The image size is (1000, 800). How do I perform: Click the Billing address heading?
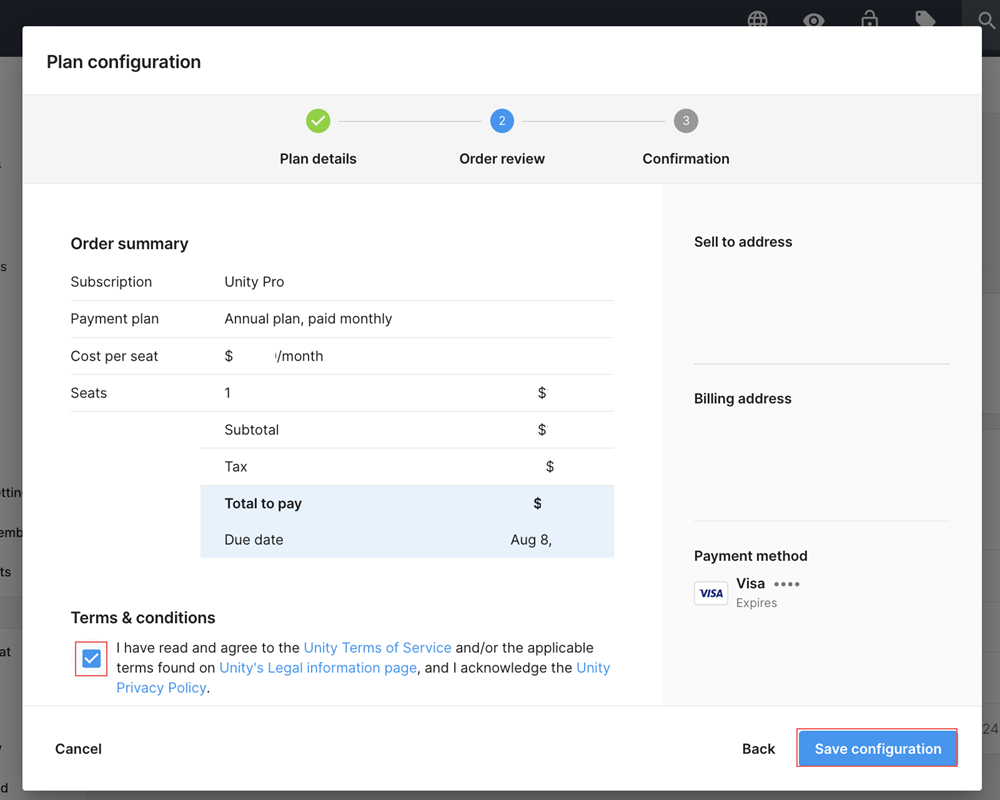(x=742, y=399)
